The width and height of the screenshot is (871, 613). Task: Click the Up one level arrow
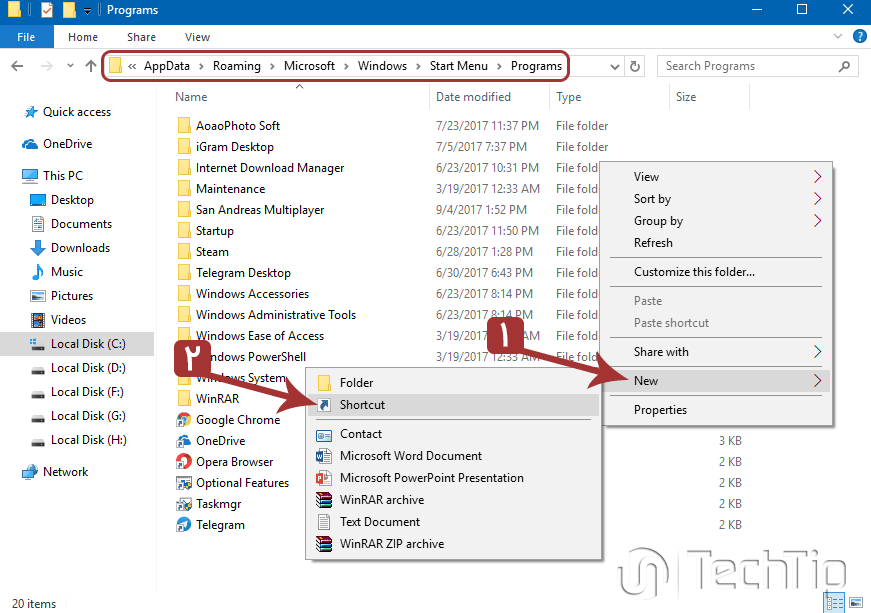coord(91,66)
